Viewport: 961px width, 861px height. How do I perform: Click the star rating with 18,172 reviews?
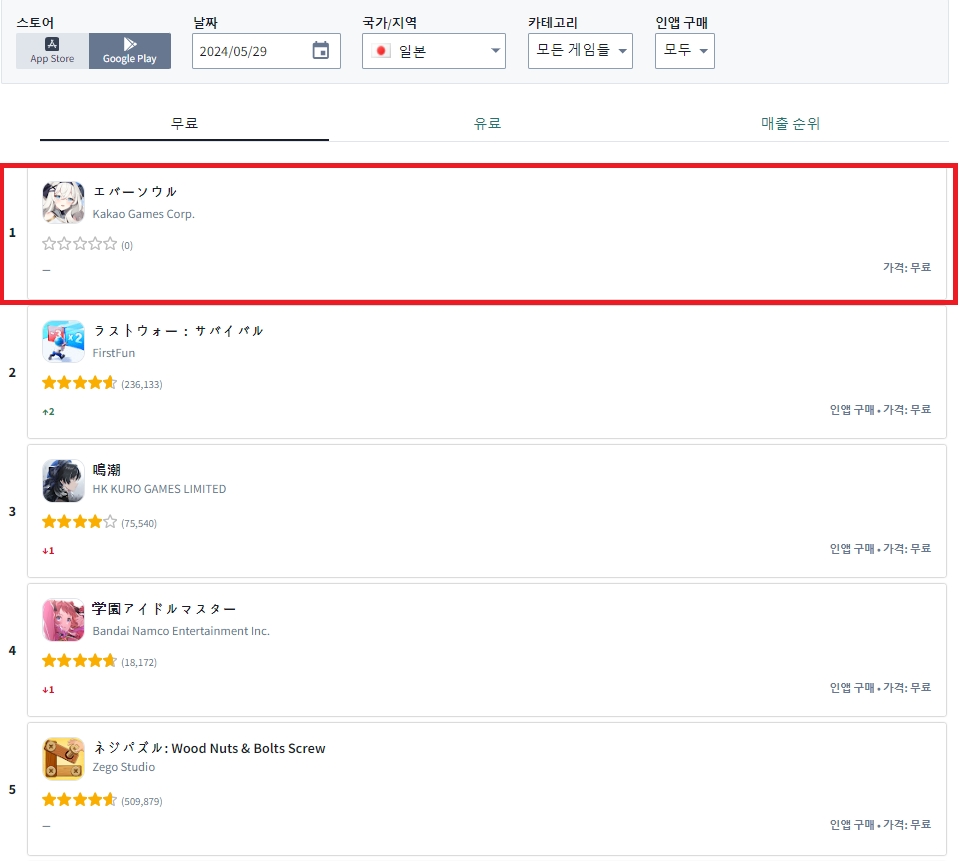[80, 661]
